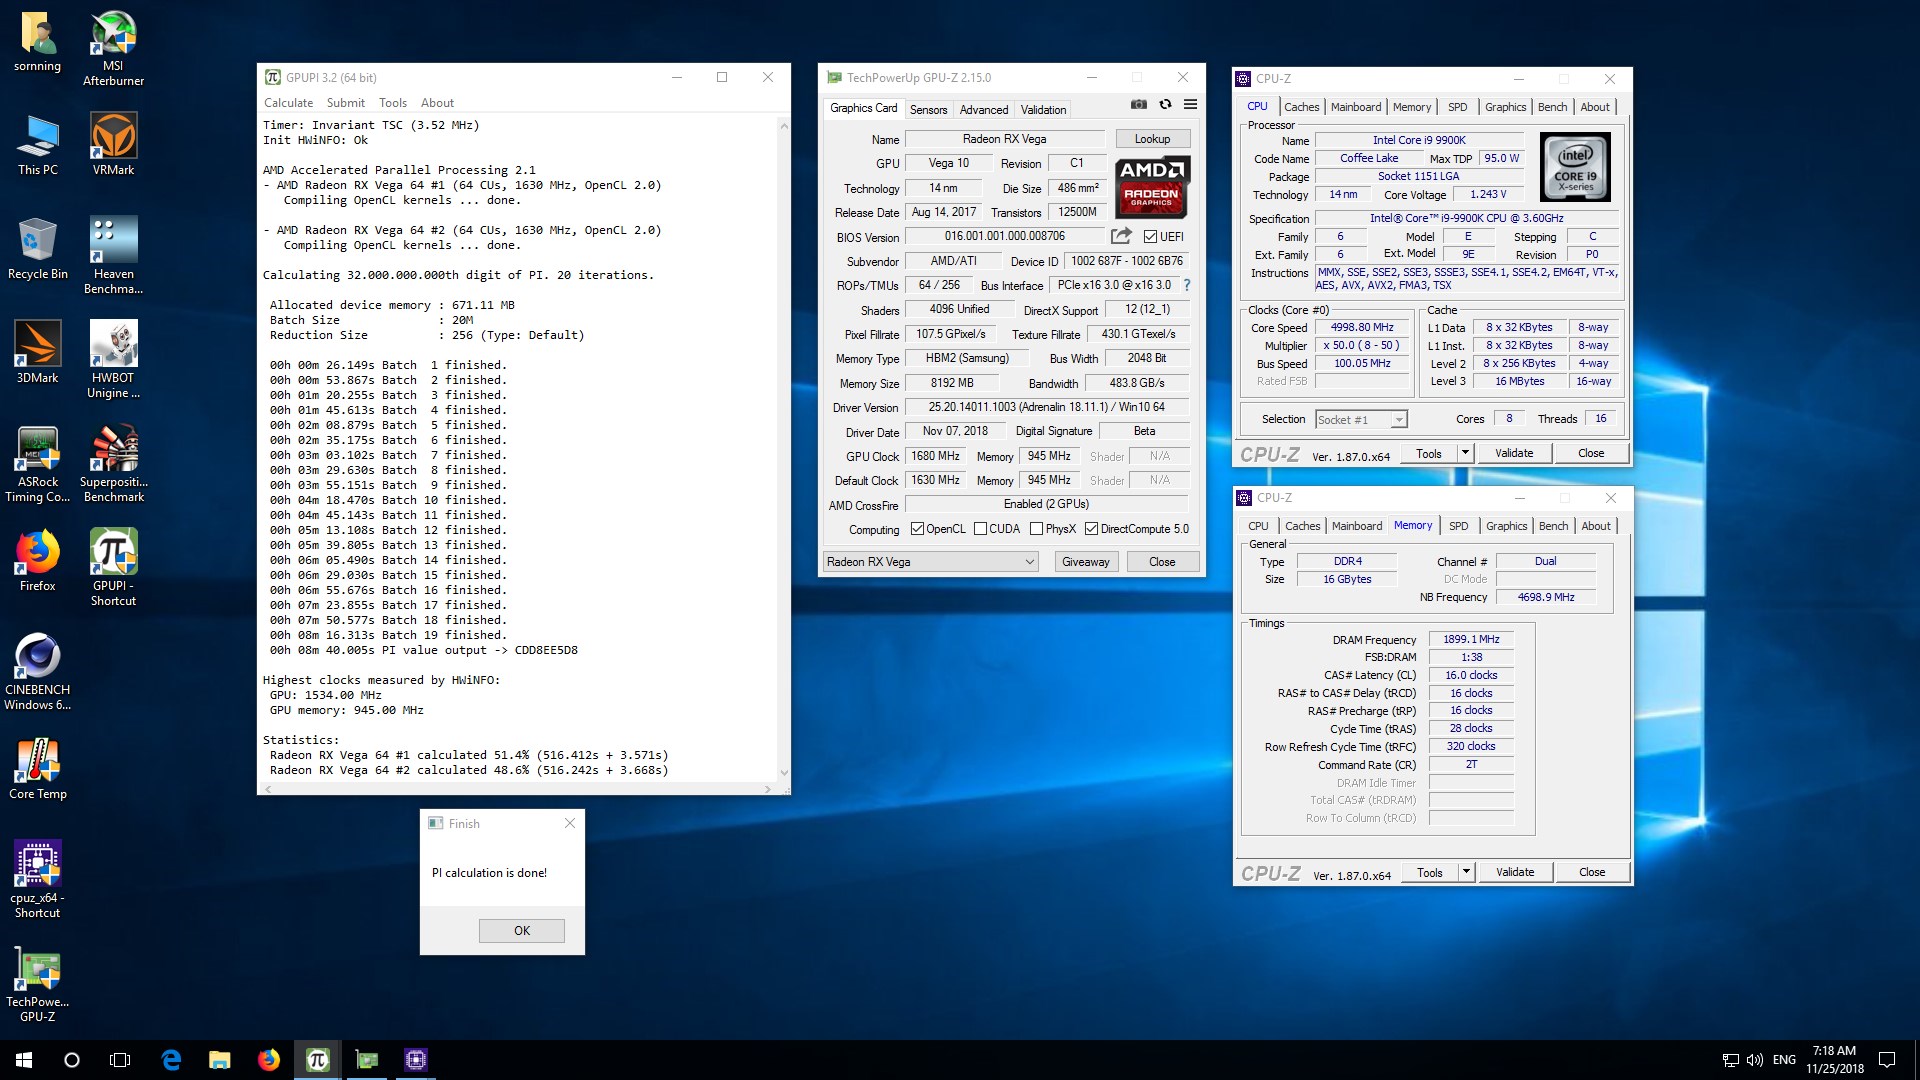Viewport: 1920px width, 1080px height.
Task: Open the Tools menu in GPUPI
Action: coord(393,103)
